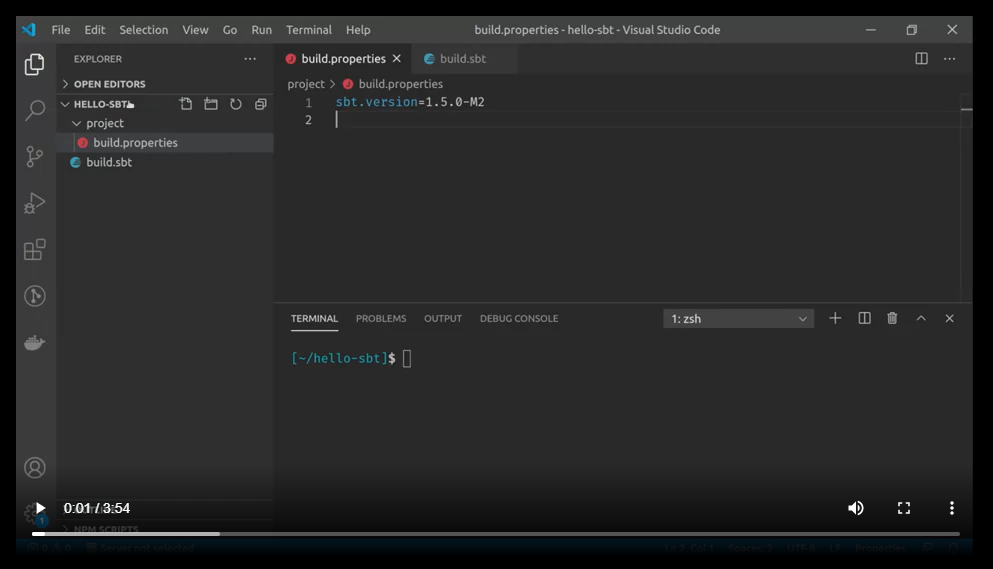Create a new terminal with plus icon

(x=835, y=318)
